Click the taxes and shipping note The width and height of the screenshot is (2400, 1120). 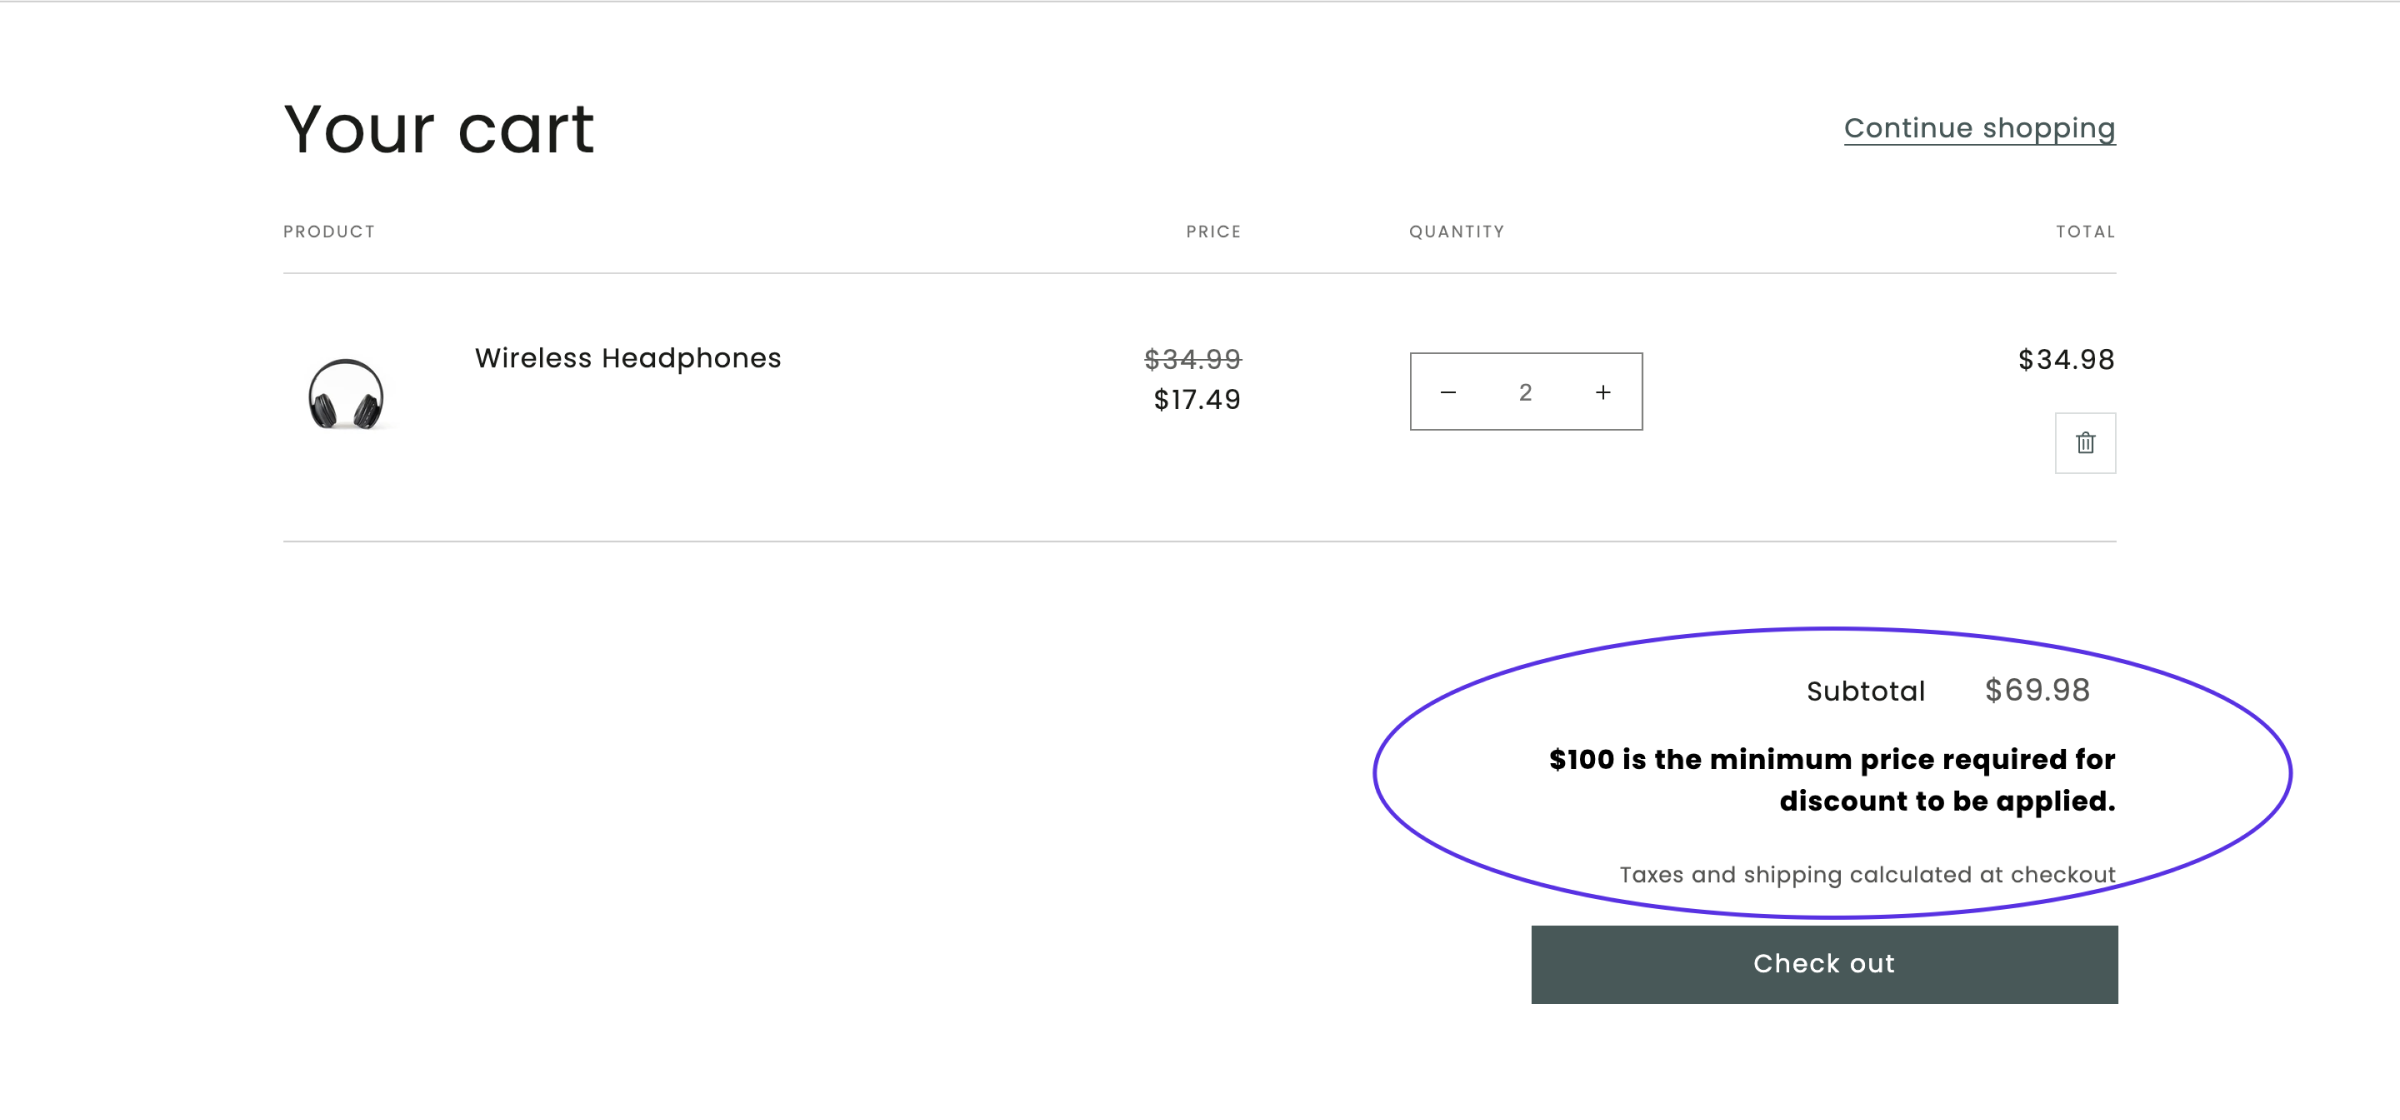tap(1867, 875)
